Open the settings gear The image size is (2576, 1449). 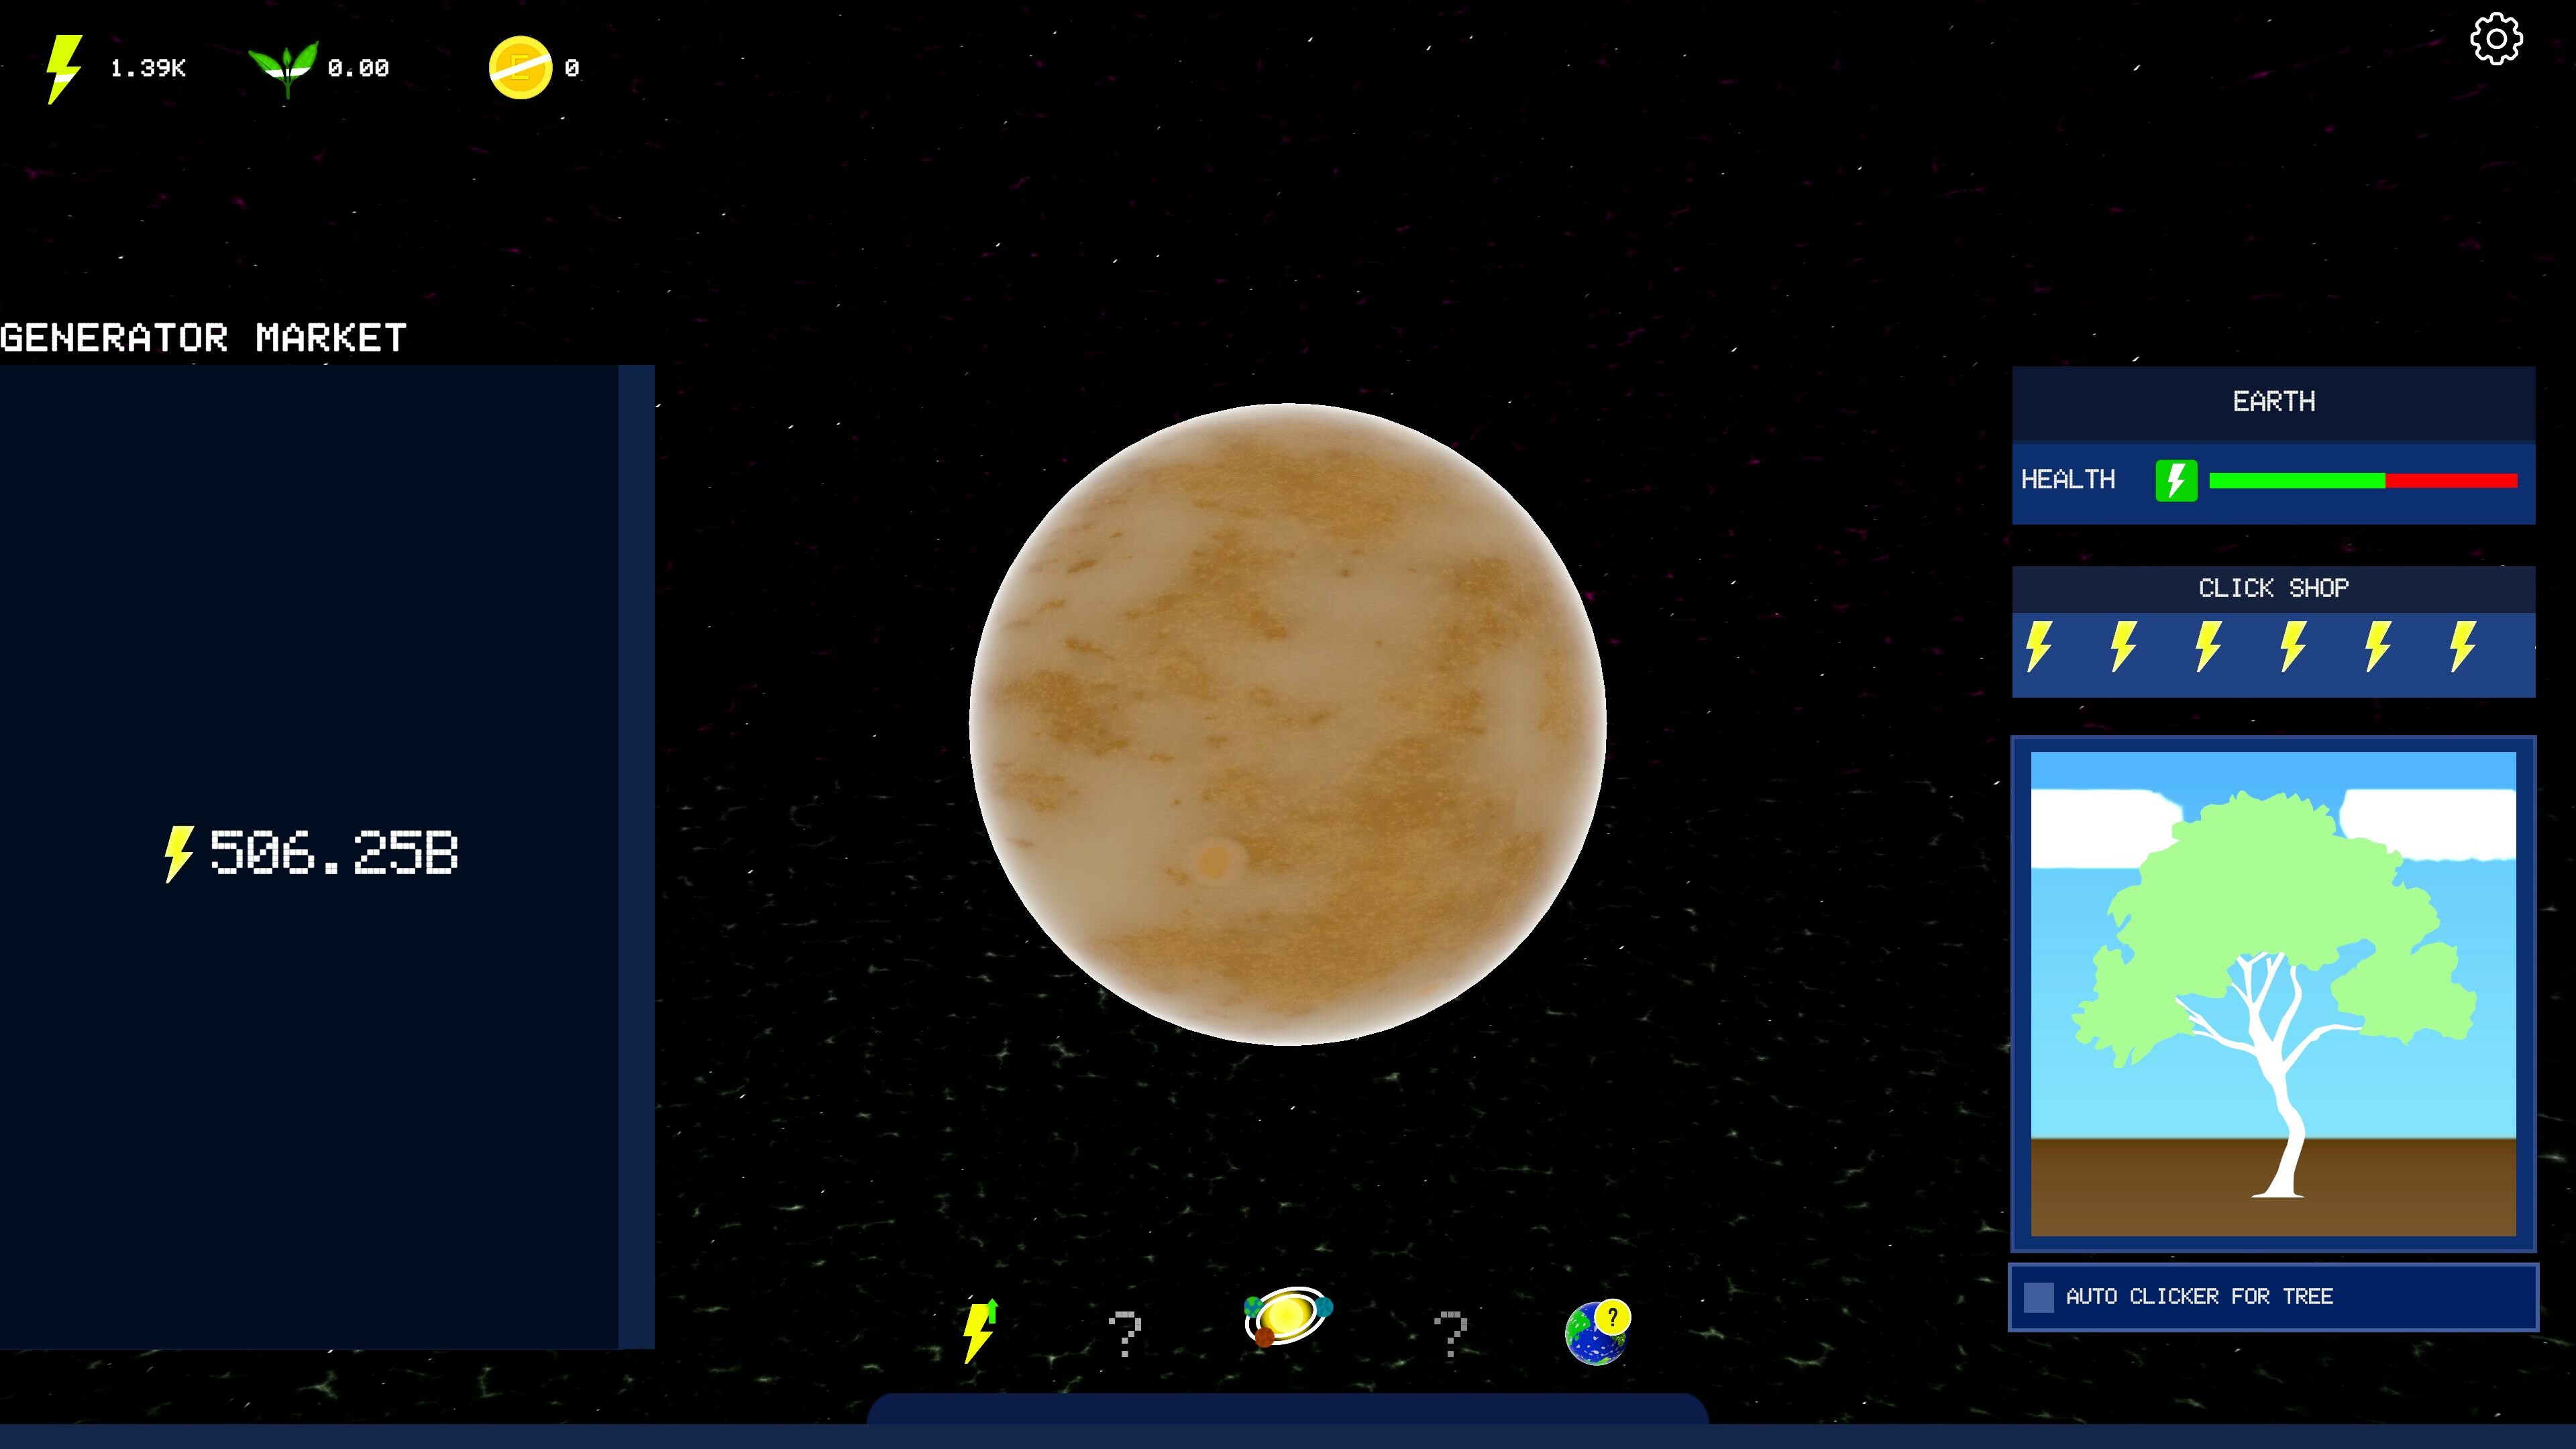tap(2496, 40)
